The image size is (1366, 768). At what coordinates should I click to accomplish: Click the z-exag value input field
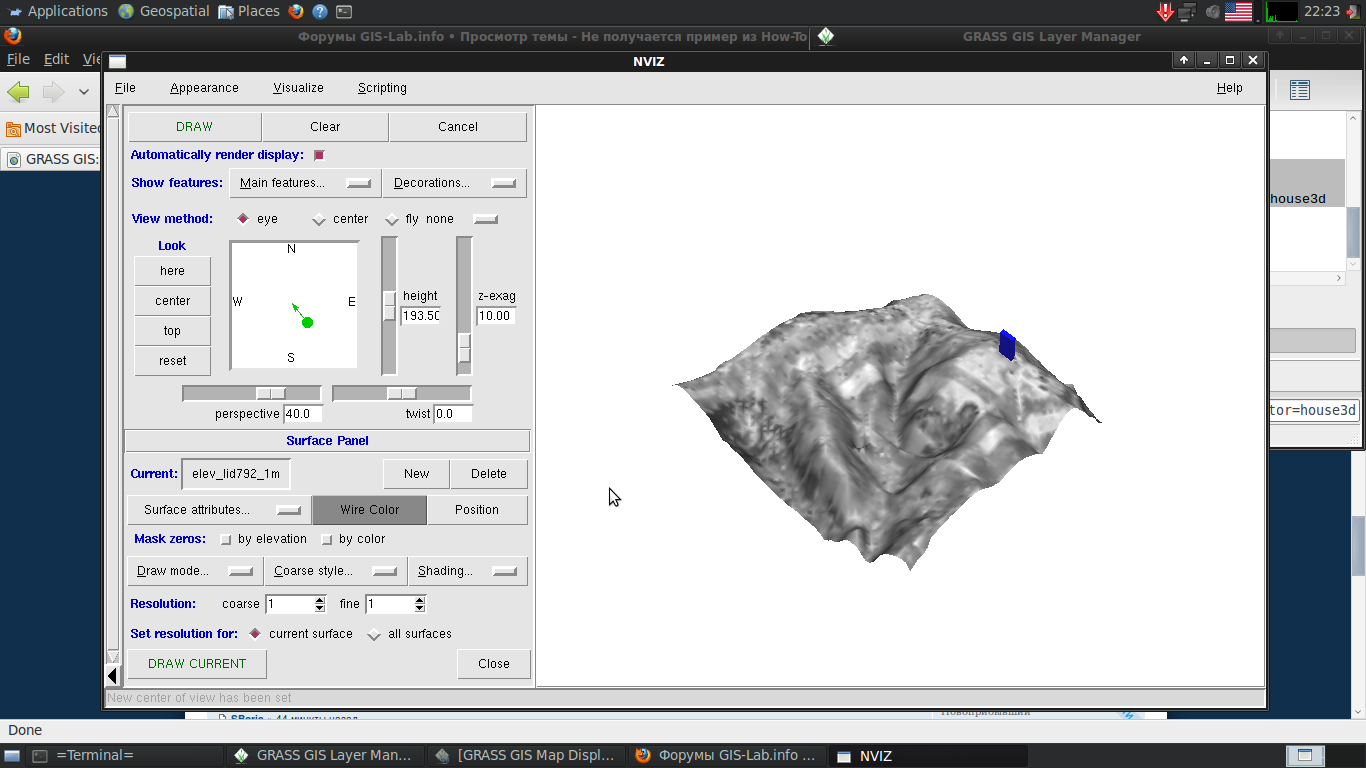495,316
